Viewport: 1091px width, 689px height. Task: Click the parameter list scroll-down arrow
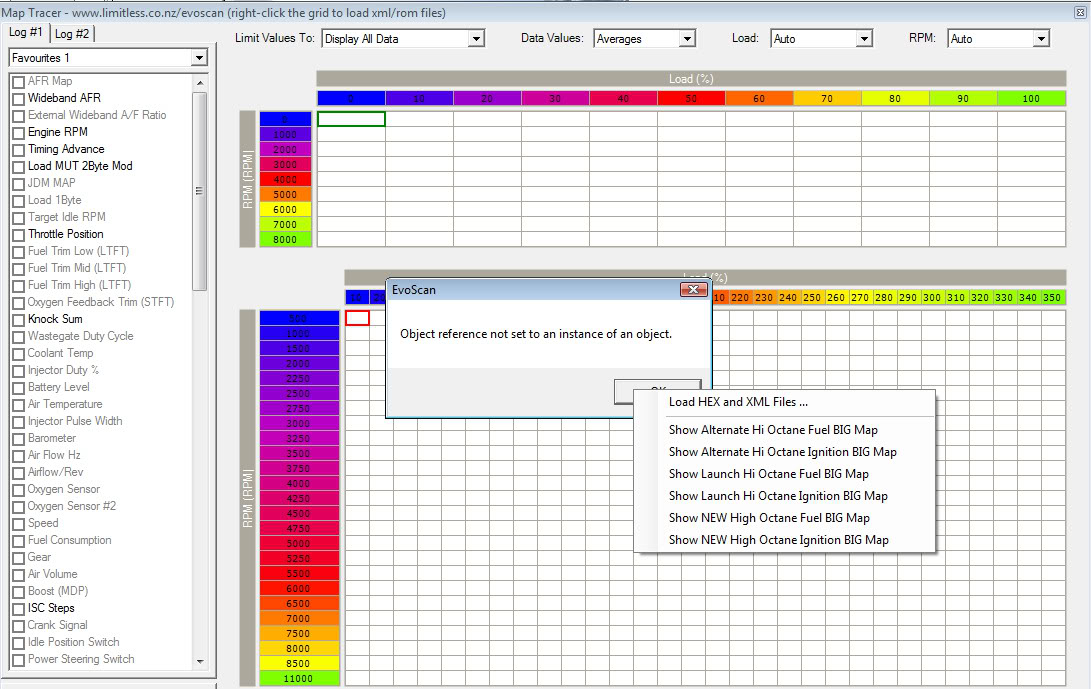(200, 661)
